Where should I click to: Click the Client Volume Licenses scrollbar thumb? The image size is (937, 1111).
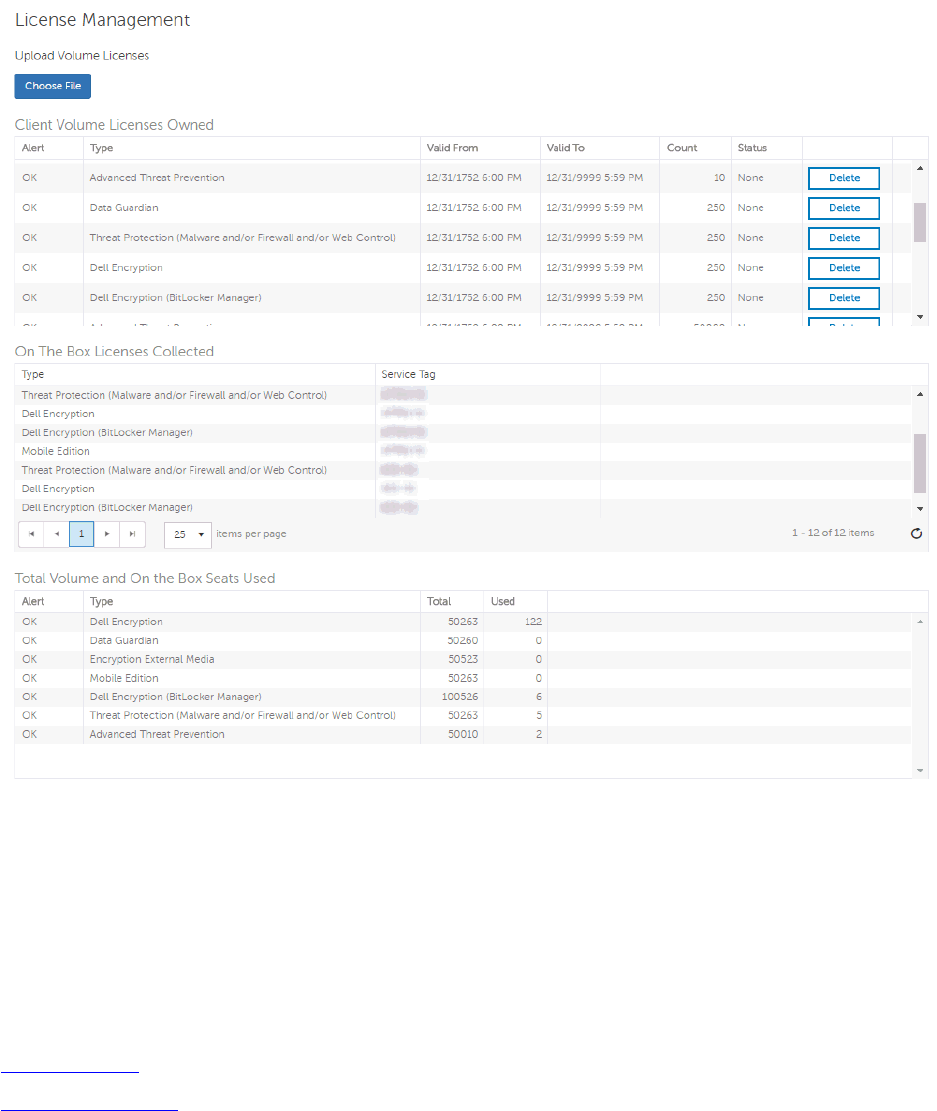point(920,222)
